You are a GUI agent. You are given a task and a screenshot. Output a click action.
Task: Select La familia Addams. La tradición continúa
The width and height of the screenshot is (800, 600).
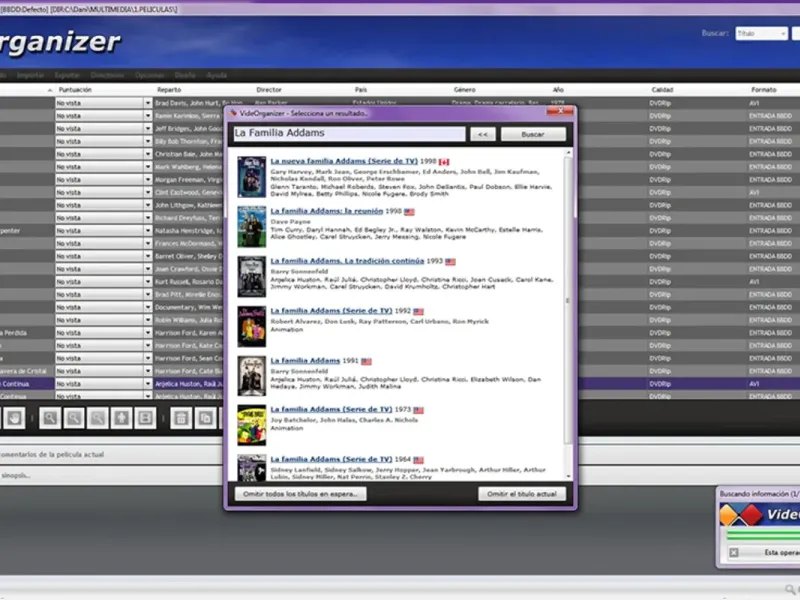(x=347, y=261)
